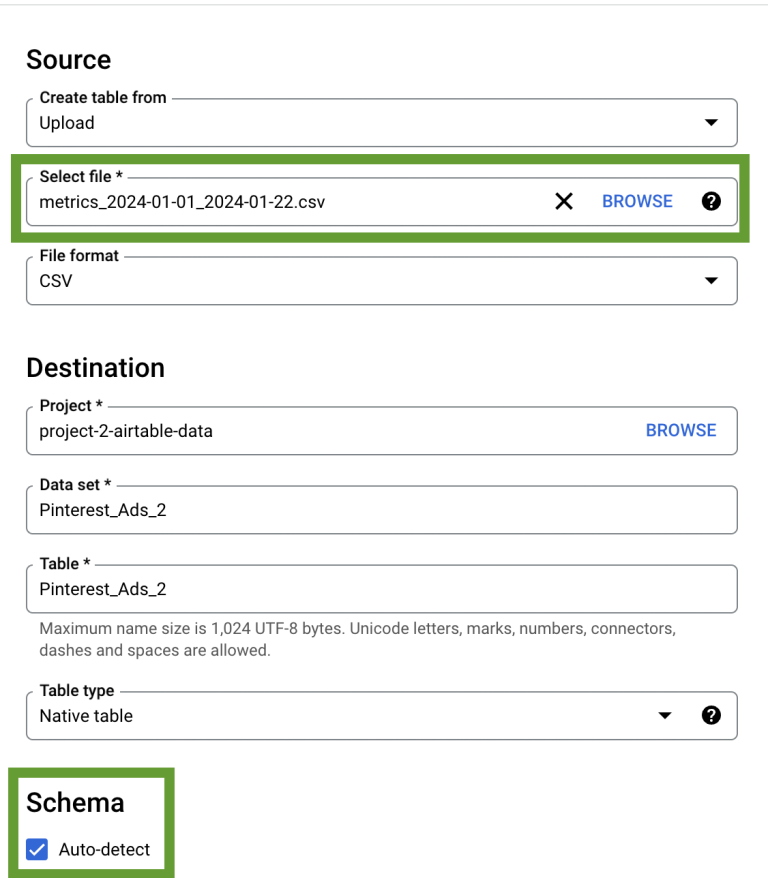The width and height of the screenshot is (768, 878).
Task: Click BROWSE next to the file field
Action: [x=637, y=201]
